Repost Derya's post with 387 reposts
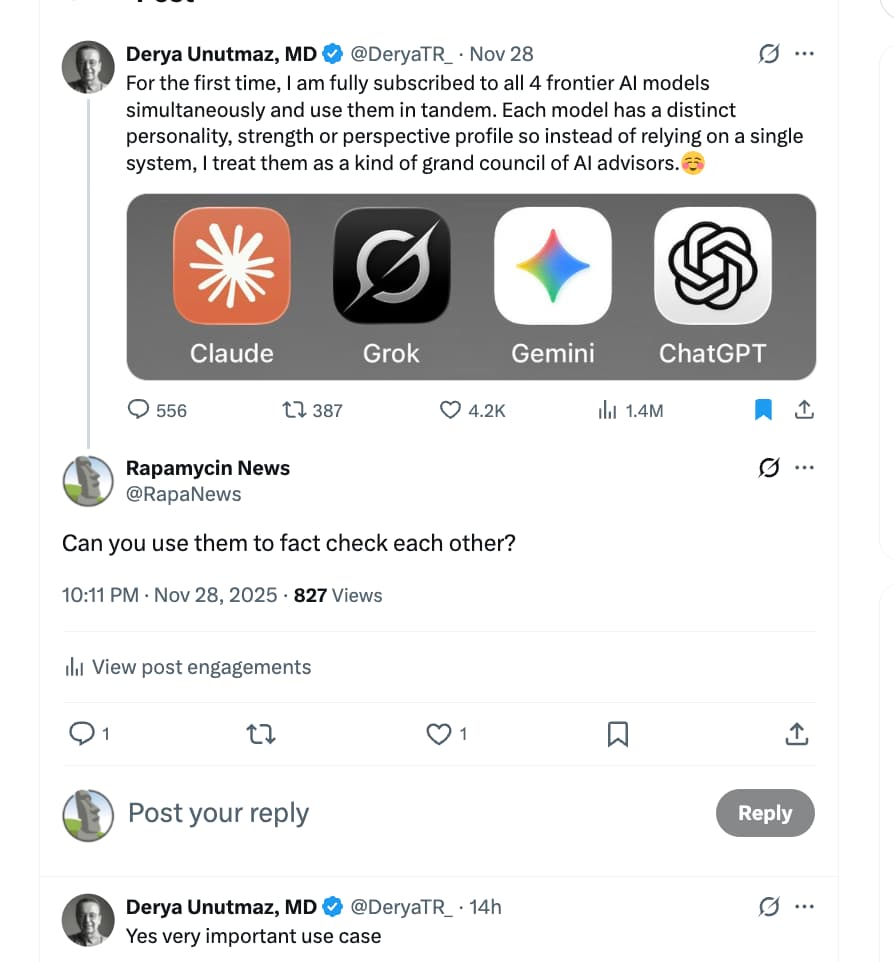The image size is (894, 962). [295, 410]
